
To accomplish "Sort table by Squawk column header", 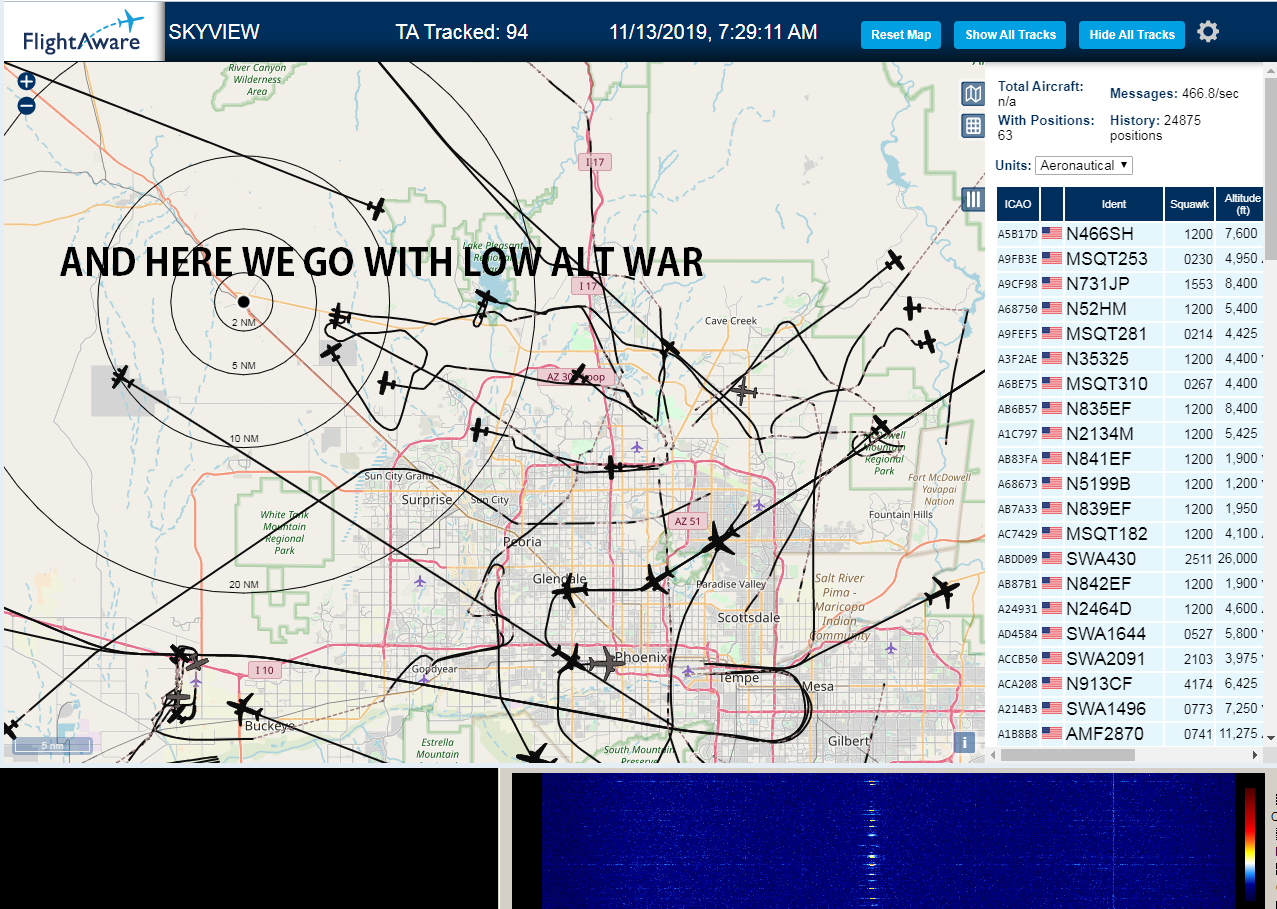I will (1190, 204).
